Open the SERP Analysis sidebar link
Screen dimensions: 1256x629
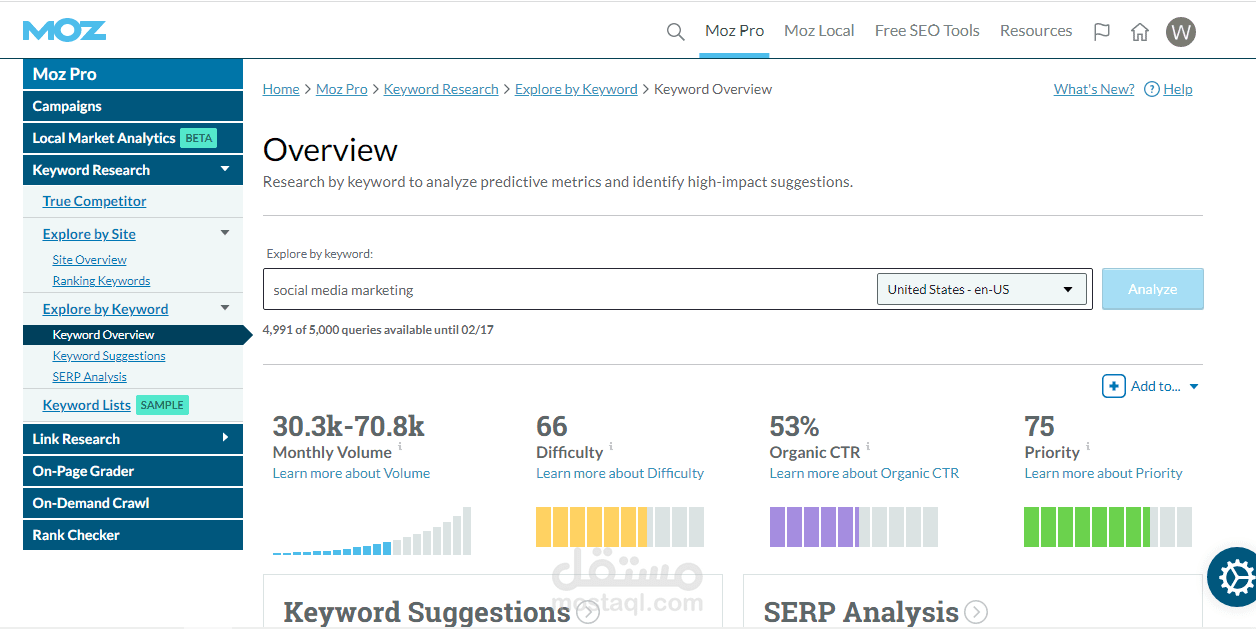pyautogui.click(x=90, y=377)
